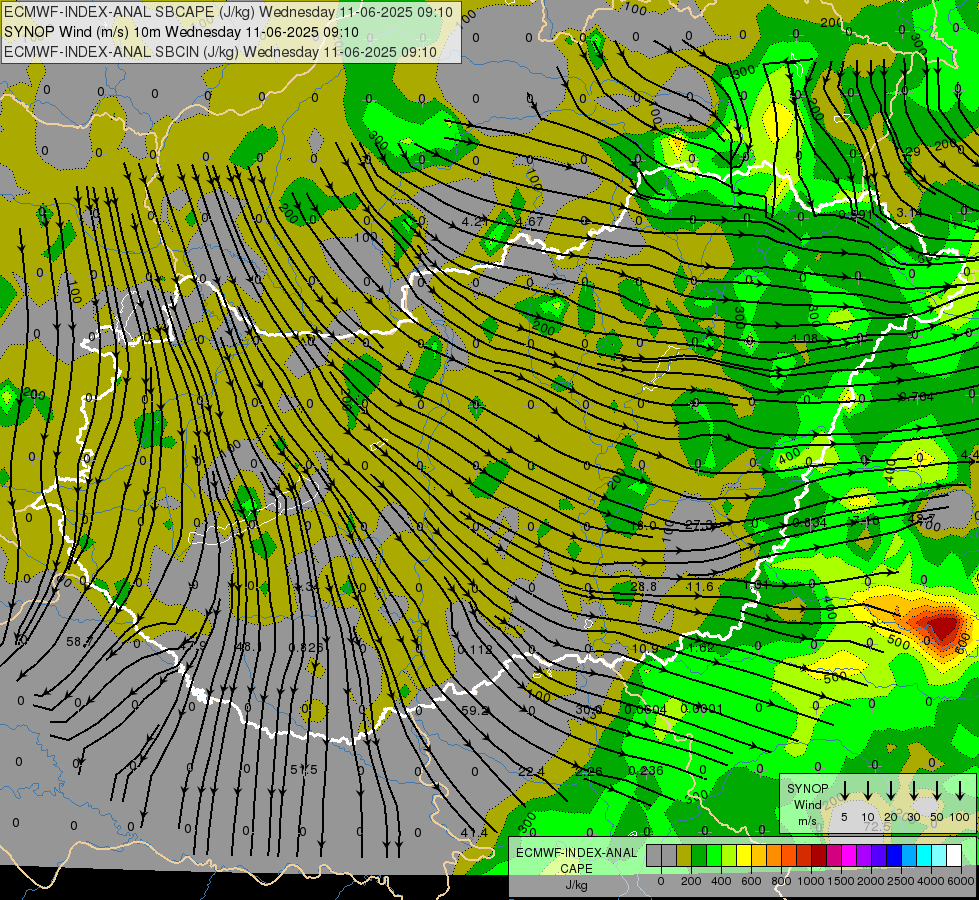Screen dimensions: 979x900
Task: Click the 1000 tick label in CAPE legend
Action: (811, 881)
